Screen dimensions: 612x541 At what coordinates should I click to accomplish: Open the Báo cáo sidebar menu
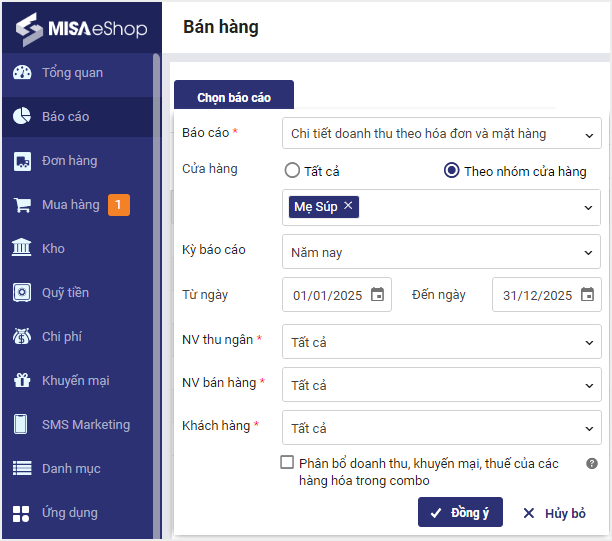pos(65,117)
